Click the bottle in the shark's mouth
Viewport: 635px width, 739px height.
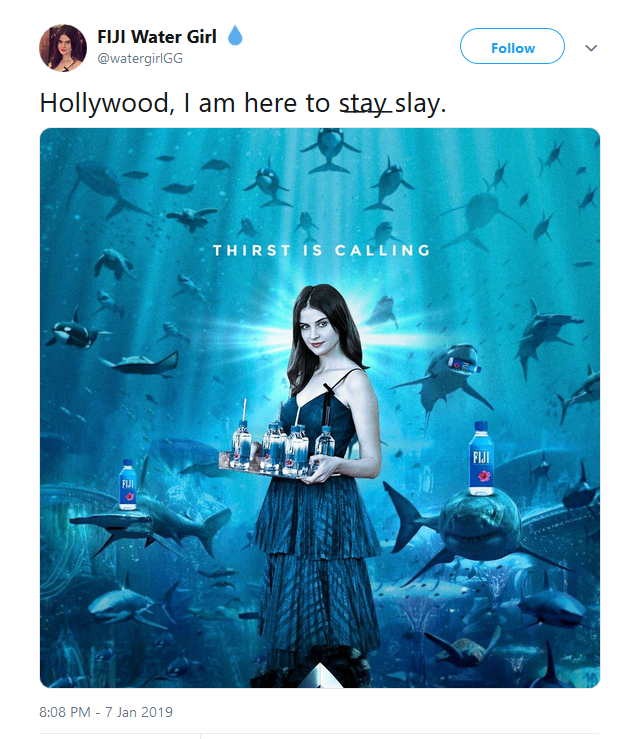pyautogui.click(x=464, y=364)
